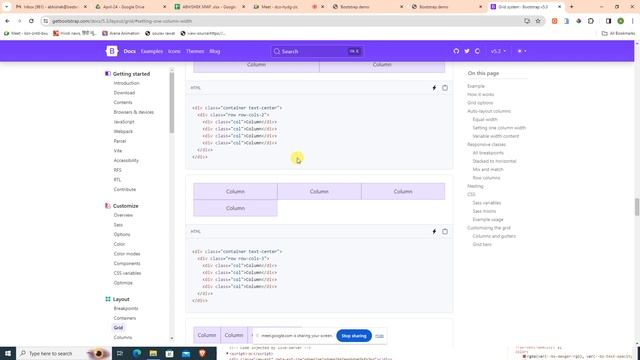Open the Chrome profile avatar
The width and height of the screenshot is (640, 360).
click(x=620, y=21)
